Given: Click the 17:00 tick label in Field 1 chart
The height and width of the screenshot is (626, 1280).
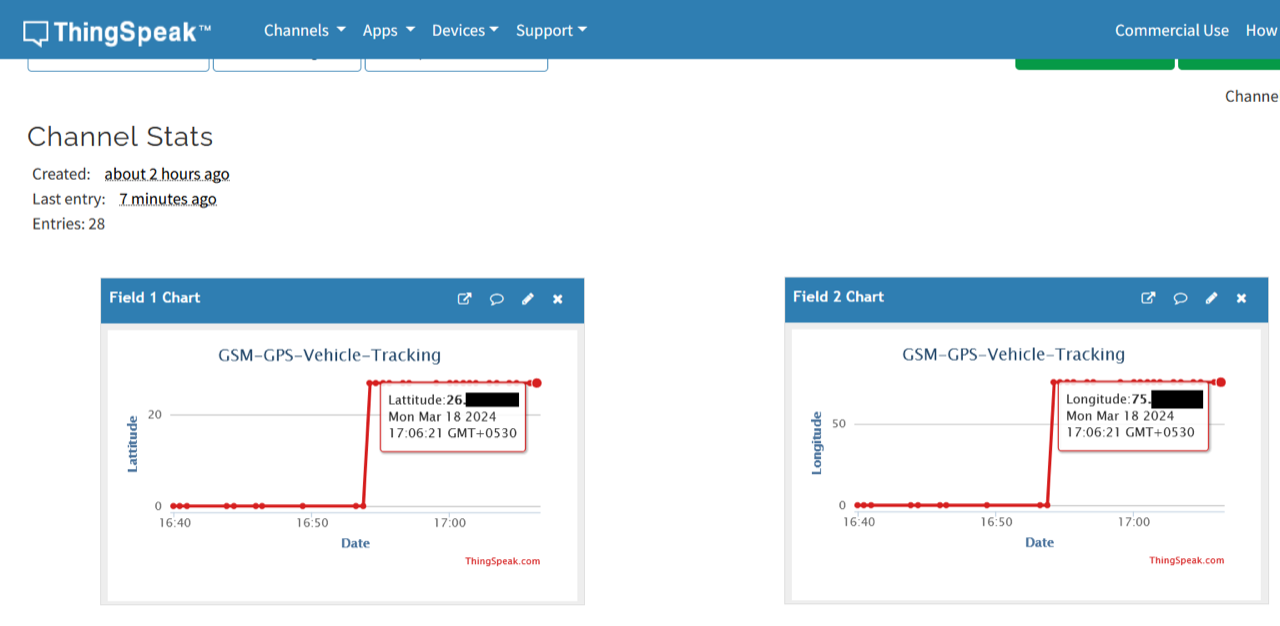Looking at the screenshot, I should 450,522.
